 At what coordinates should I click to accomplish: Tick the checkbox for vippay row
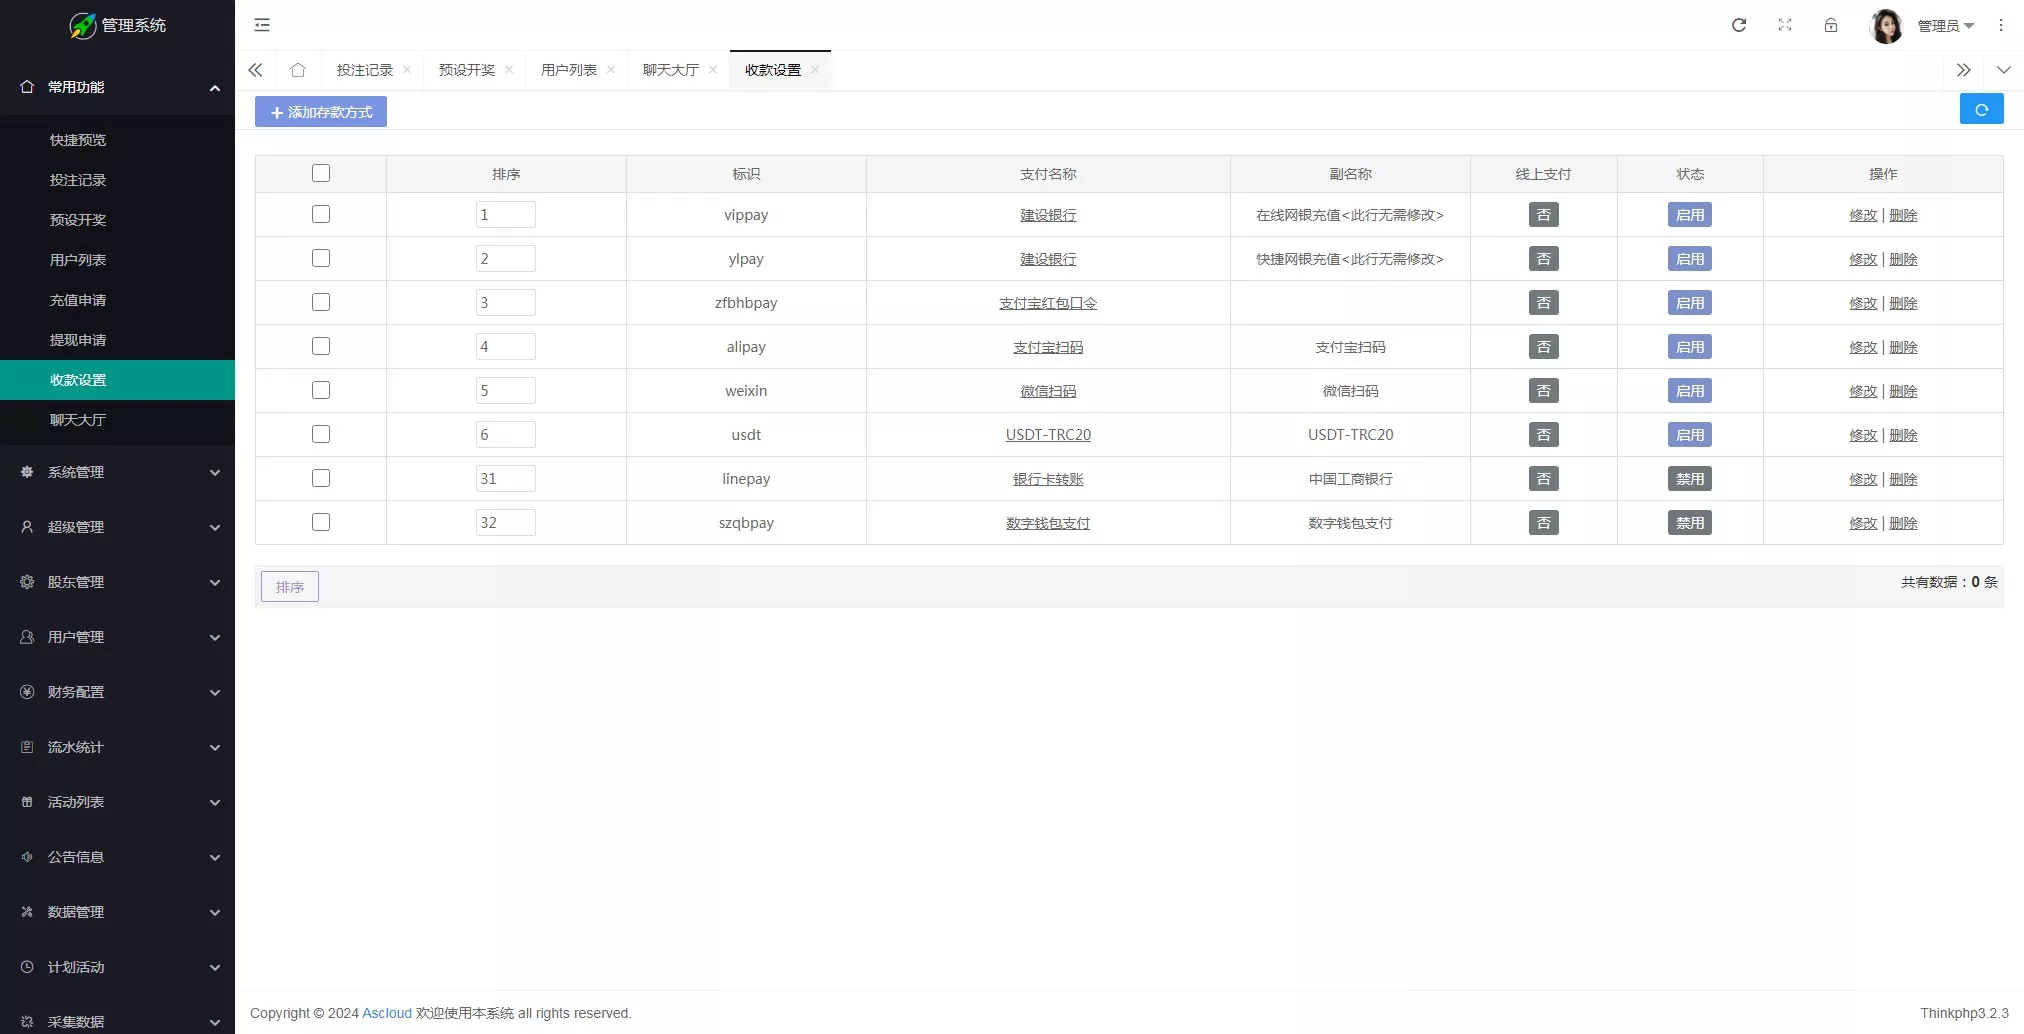pos(321,215)
